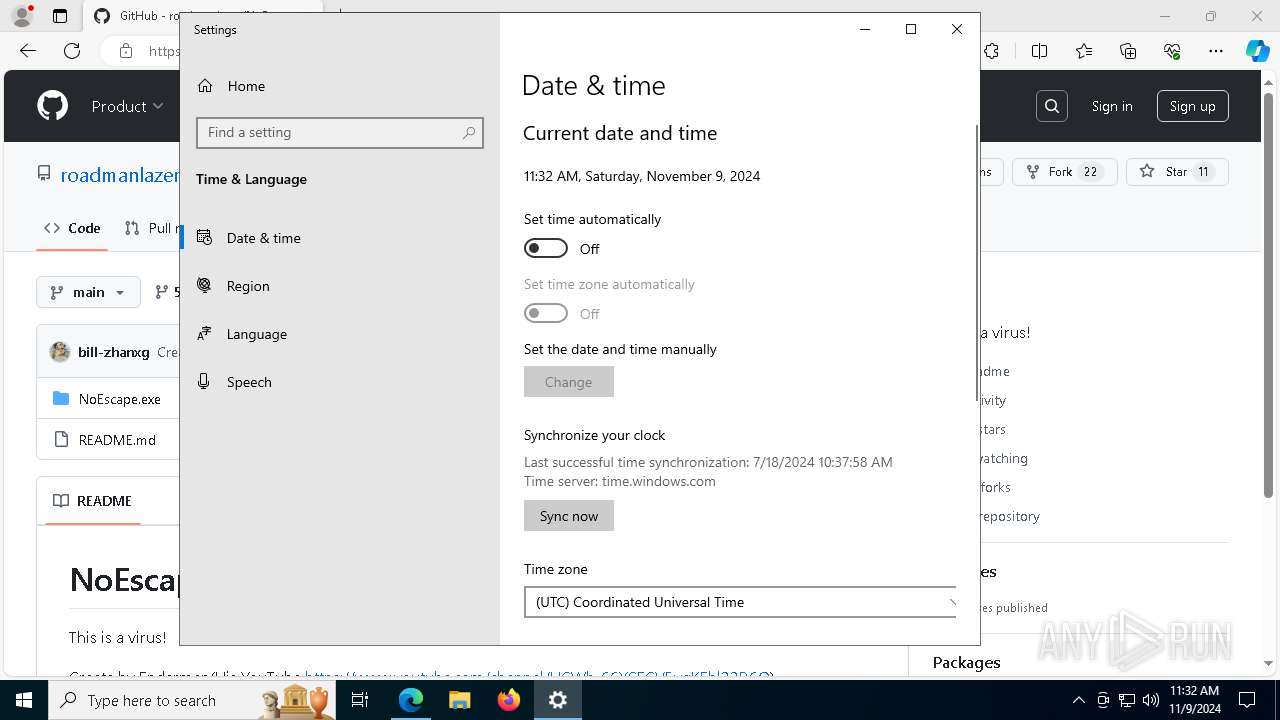Click the Fork button on GitHub repo
1280x720 pixels.
(1064, 172)
